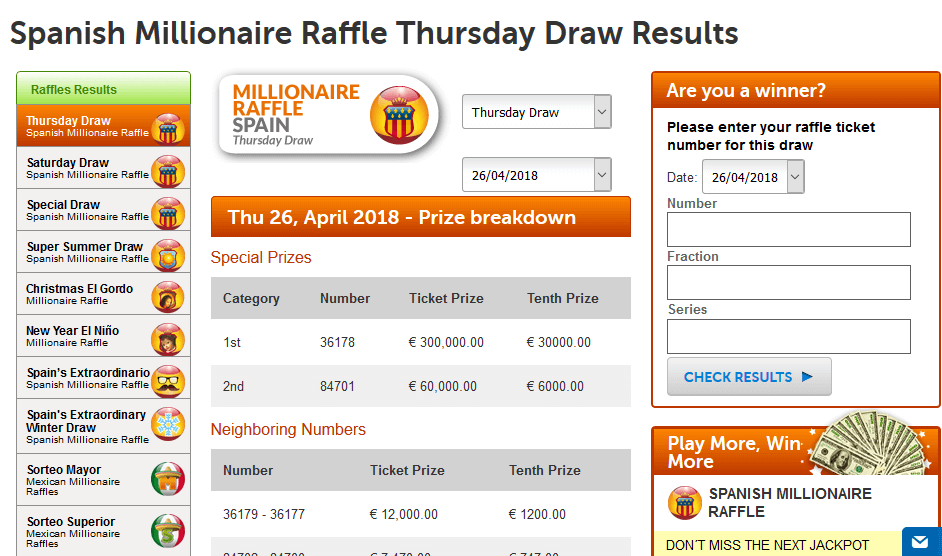Image resolution: width=942 pixels, height=556 pixels.
Task: Click the ticket Number input field
Action: click(x=789, y=229)
